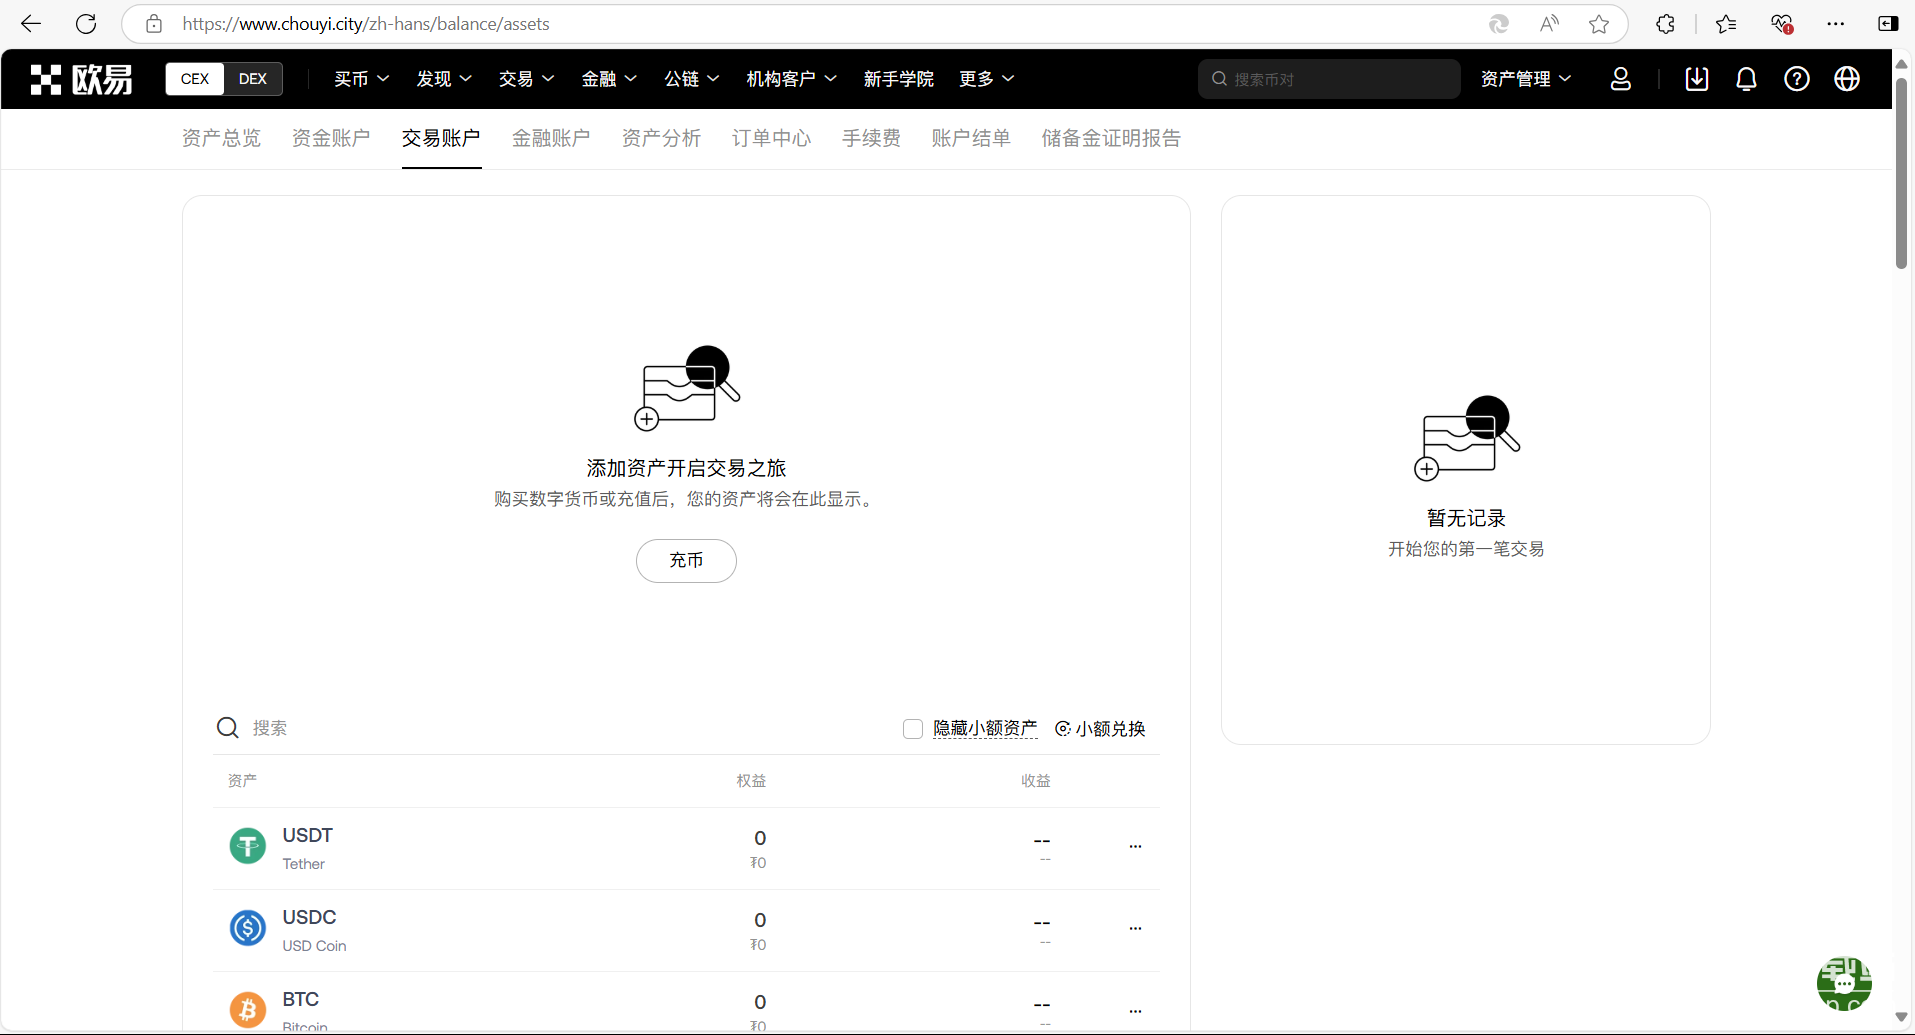Viewport: 1915px width, 1035px height.
Task: Check the 隐藏小额资产 checkbox
Action: click(912, 729)
